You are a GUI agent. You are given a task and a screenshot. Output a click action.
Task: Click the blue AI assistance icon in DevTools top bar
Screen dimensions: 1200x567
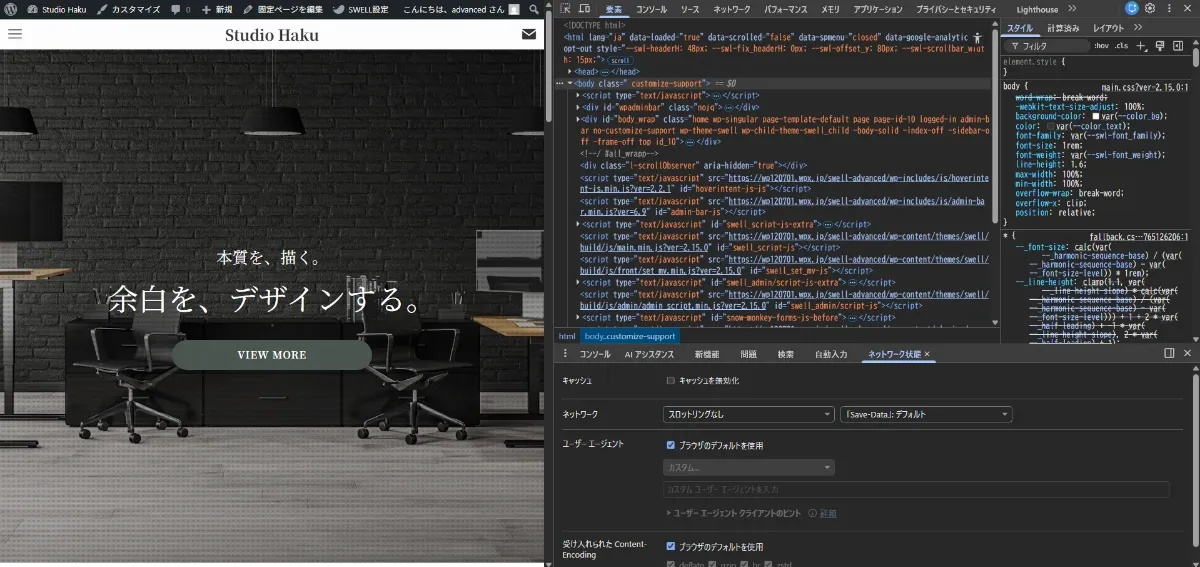click(x=1132, y=8)
